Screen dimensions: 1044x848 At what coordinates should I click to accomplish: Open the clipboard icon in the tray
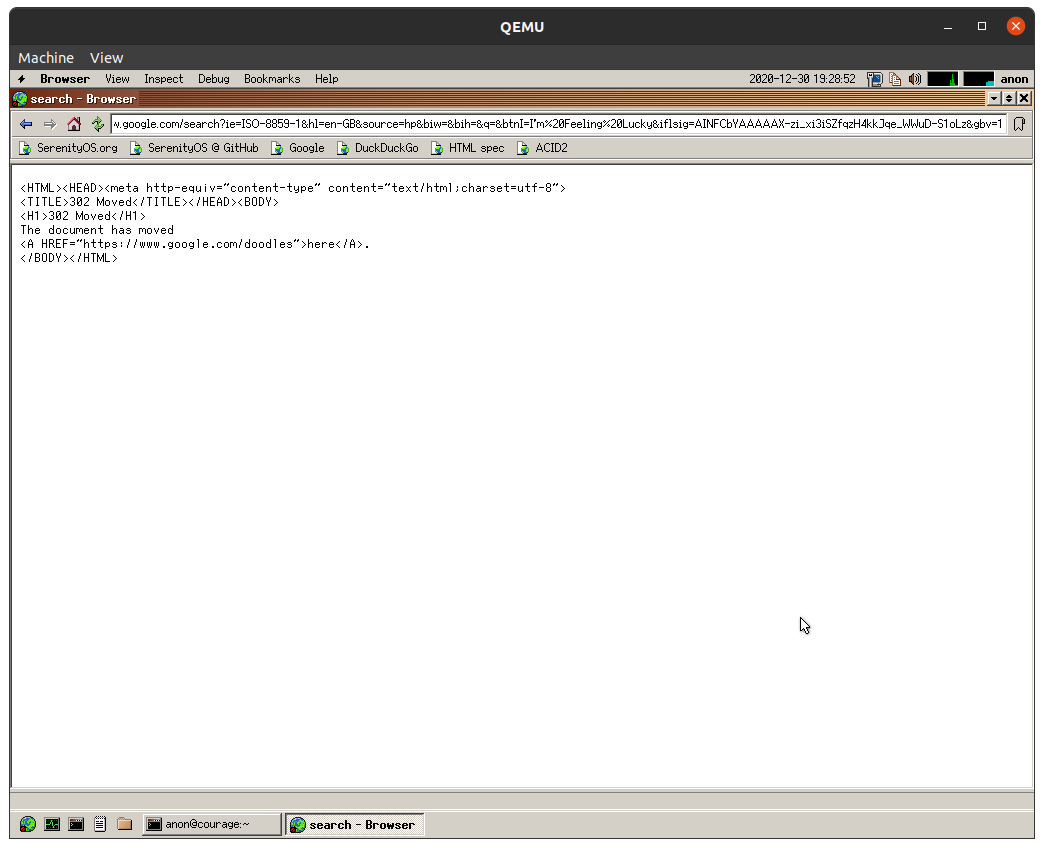[x=894, y=79]
